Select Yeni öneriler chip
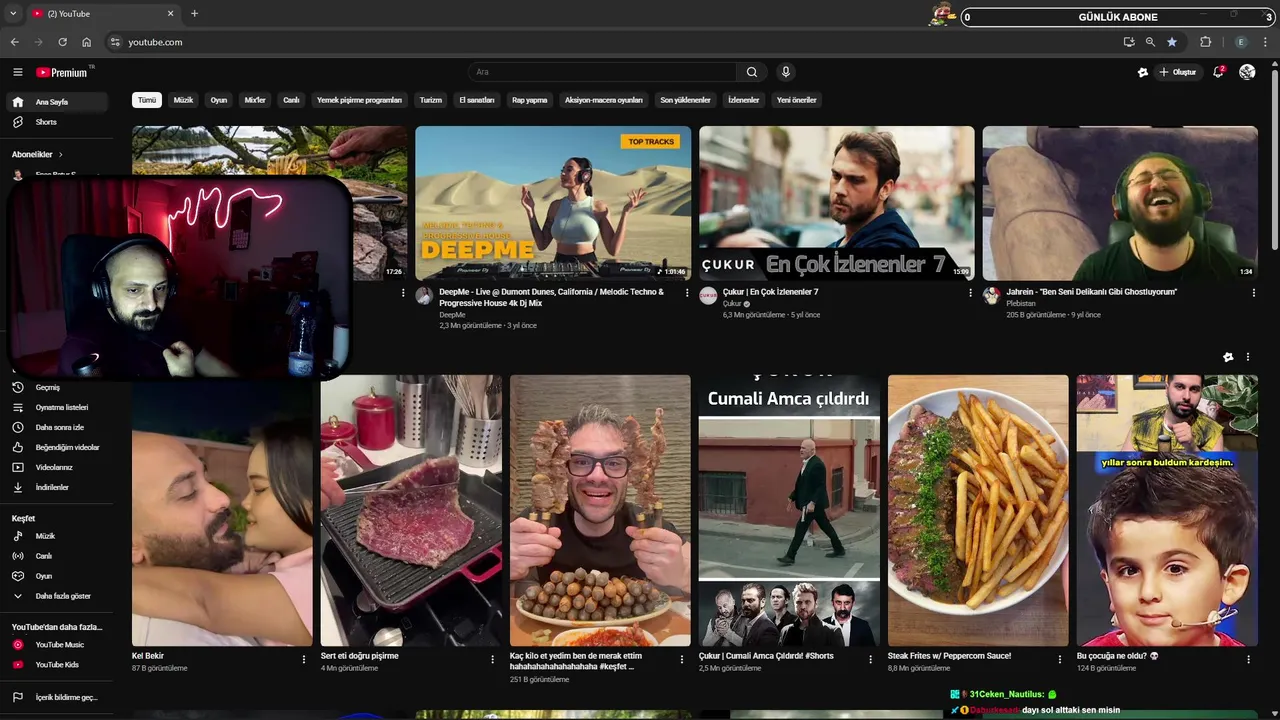The width and height of the screenshot is (1280, 720). pos(797,100)
